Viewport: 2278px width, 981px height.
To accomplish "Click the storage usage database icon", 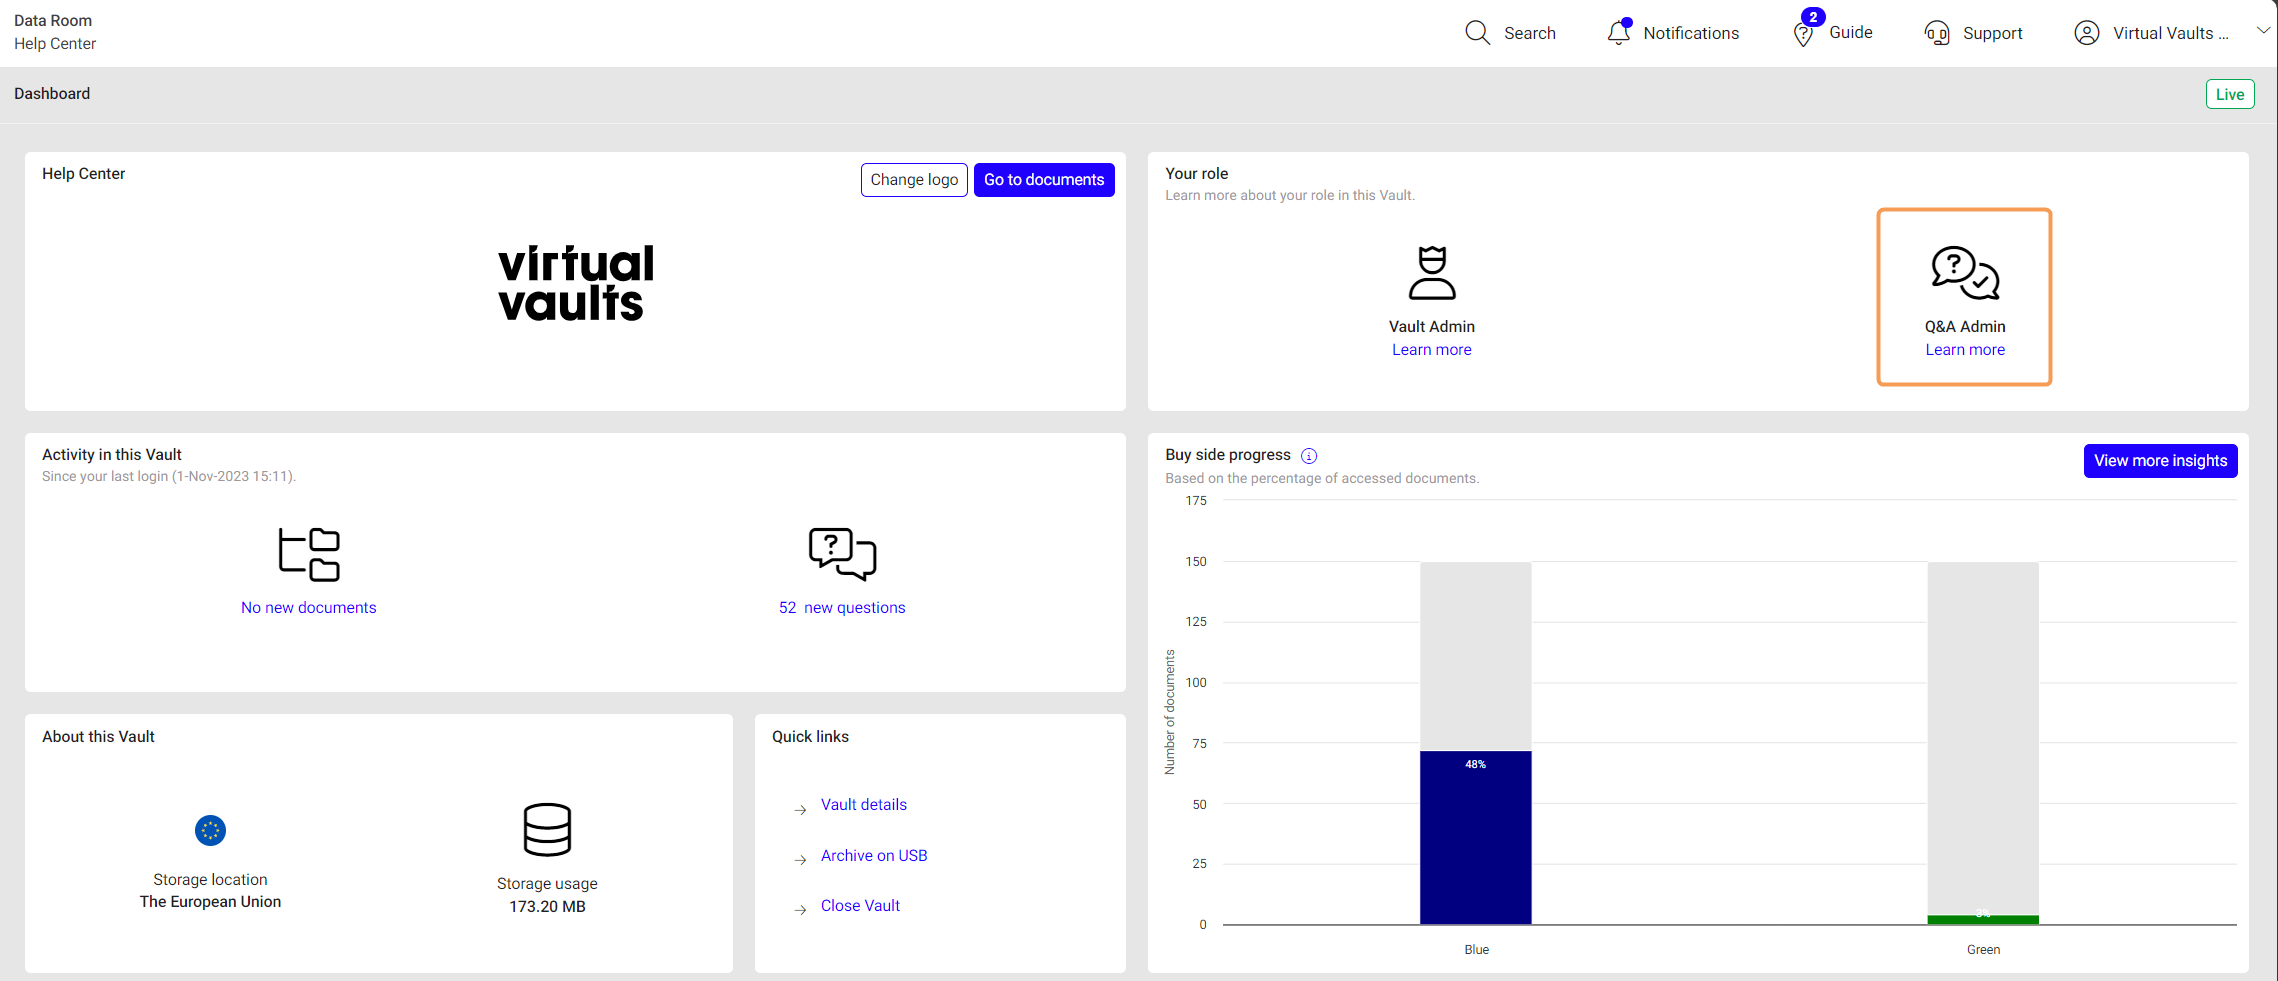I will [x=547, y=829].
